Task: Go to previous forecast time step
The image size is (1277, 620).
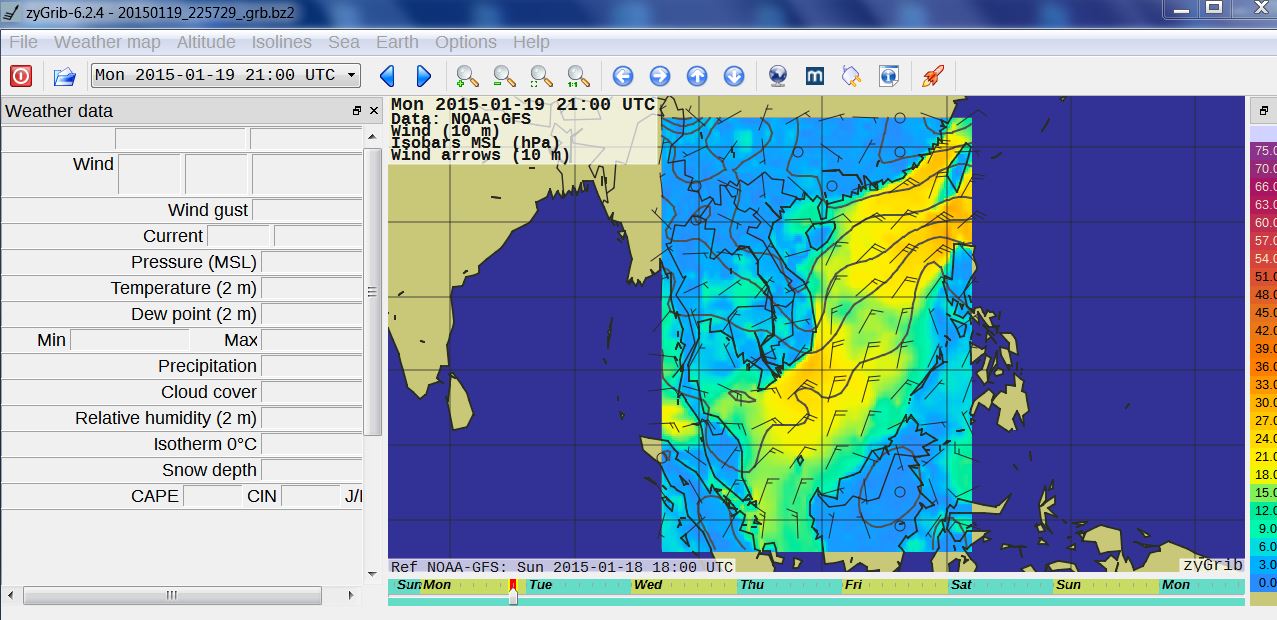Action: (388, 76)
